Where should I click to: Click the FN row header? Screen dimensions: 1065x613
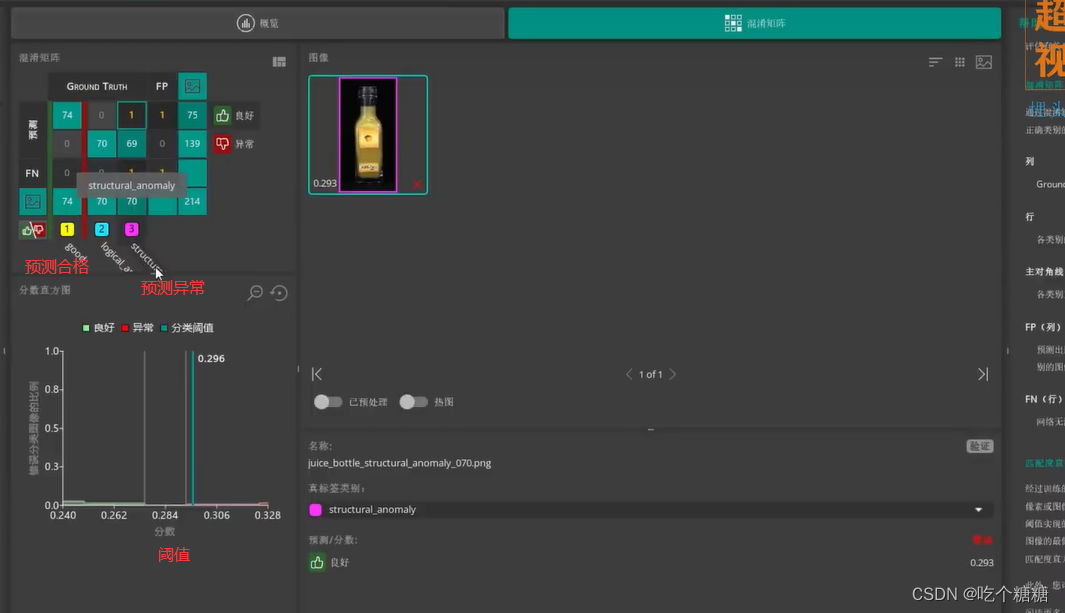pos(32,173)
